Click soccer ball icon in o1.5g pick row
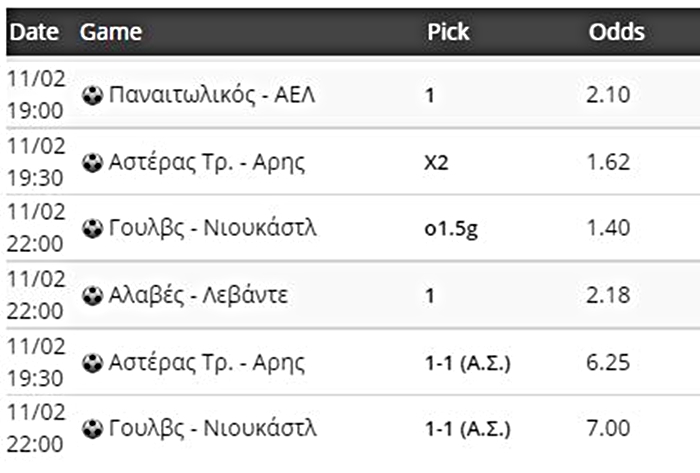This screenshot has height=473, width=700. (93, 228)
